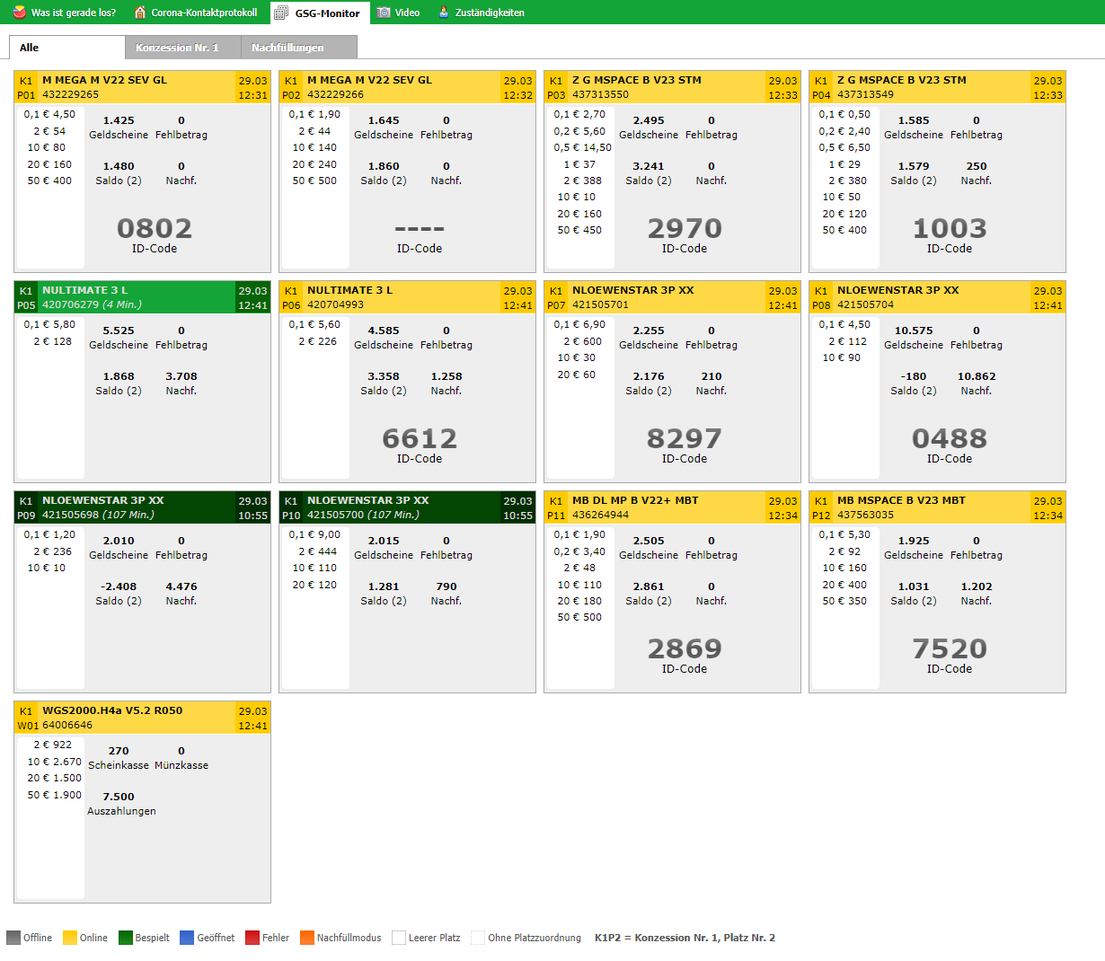The width and height of the screenshot is (1105, 961).
Task: Open P03 device header Z G MSPACE
Action: click(x=672, y=87)
